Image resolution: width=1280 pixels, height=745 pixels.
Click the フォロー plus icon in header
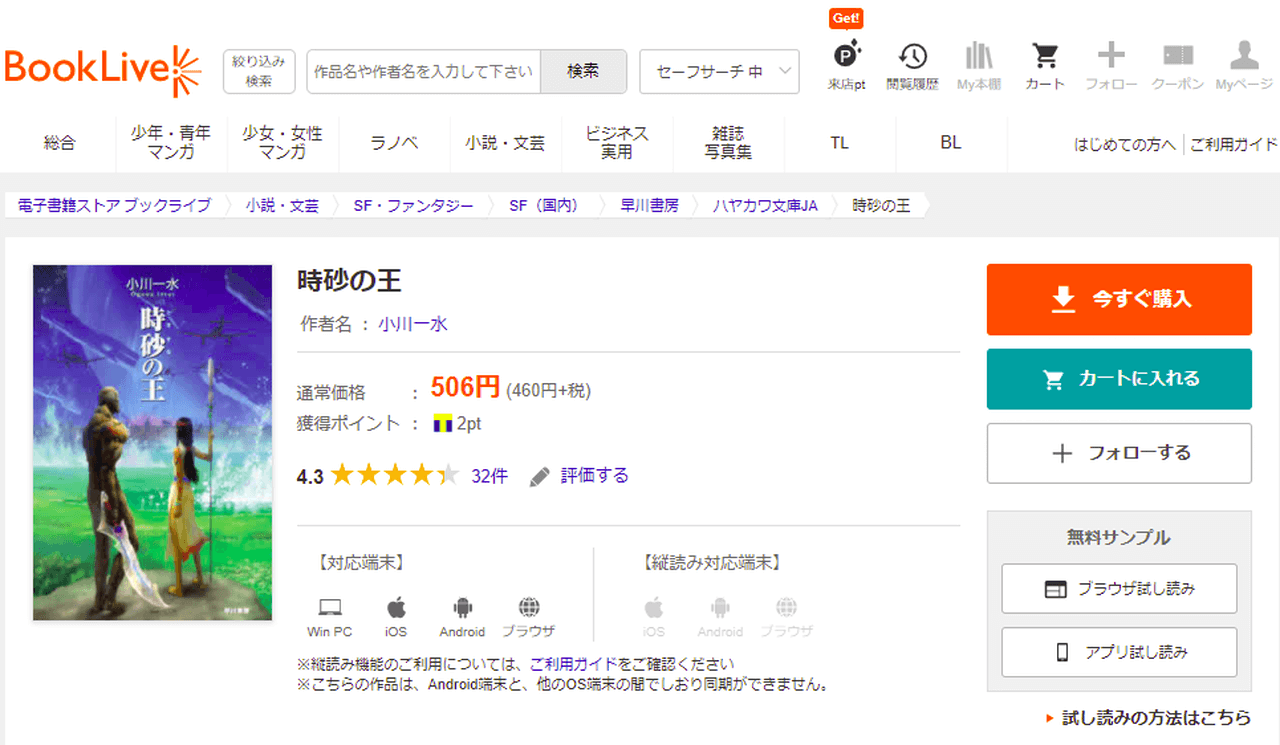[1111, 57]
